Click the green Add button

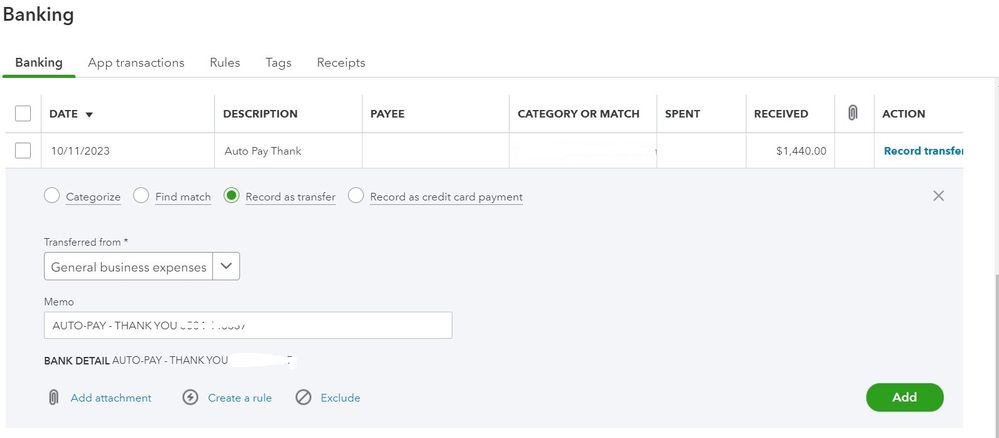tap(904, 397)
